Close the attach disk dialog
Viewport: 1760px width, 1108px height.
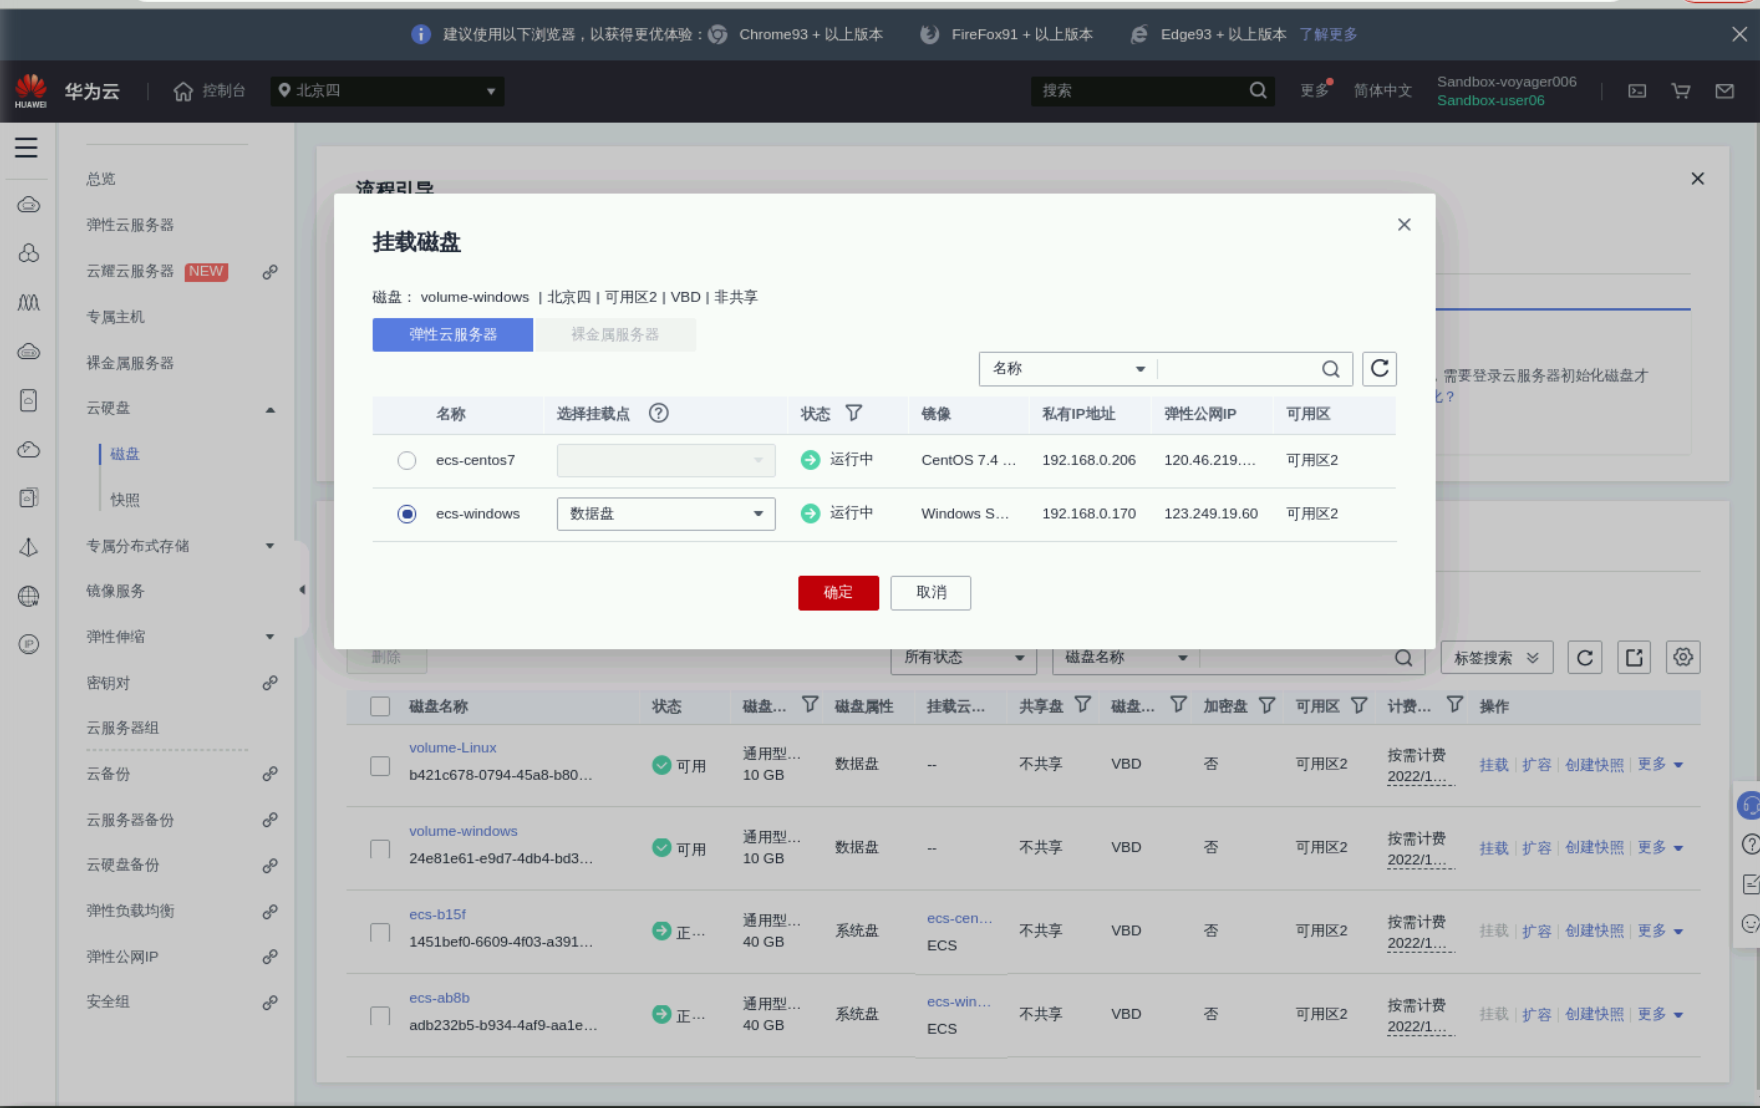point(1404,225)
